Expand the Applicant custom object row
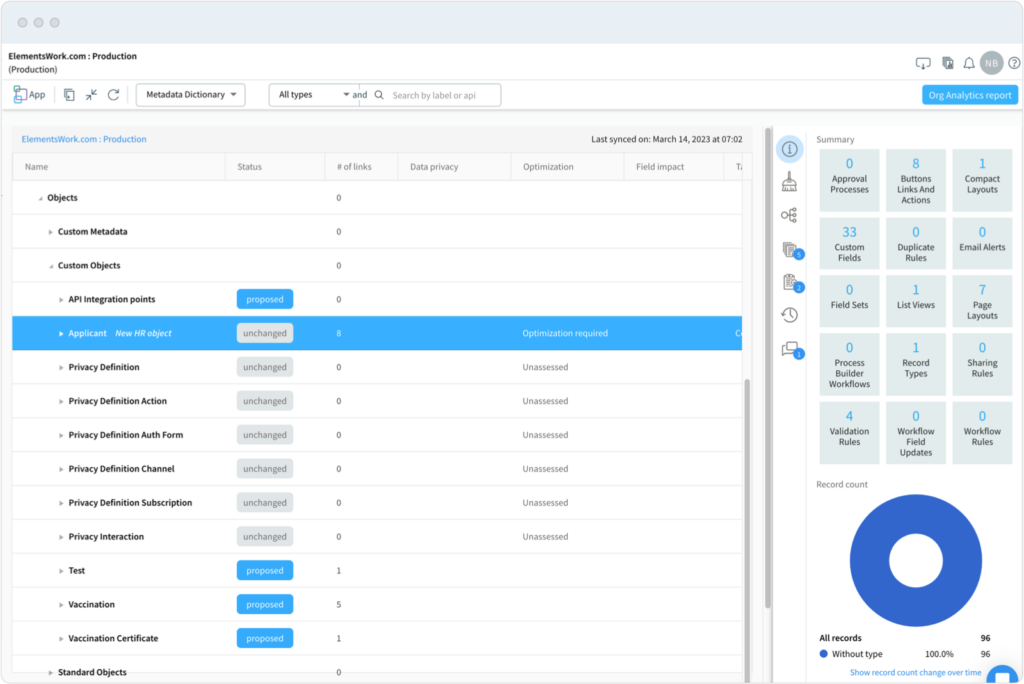The height and width of the screenshot is (684, 1024). 60,332
